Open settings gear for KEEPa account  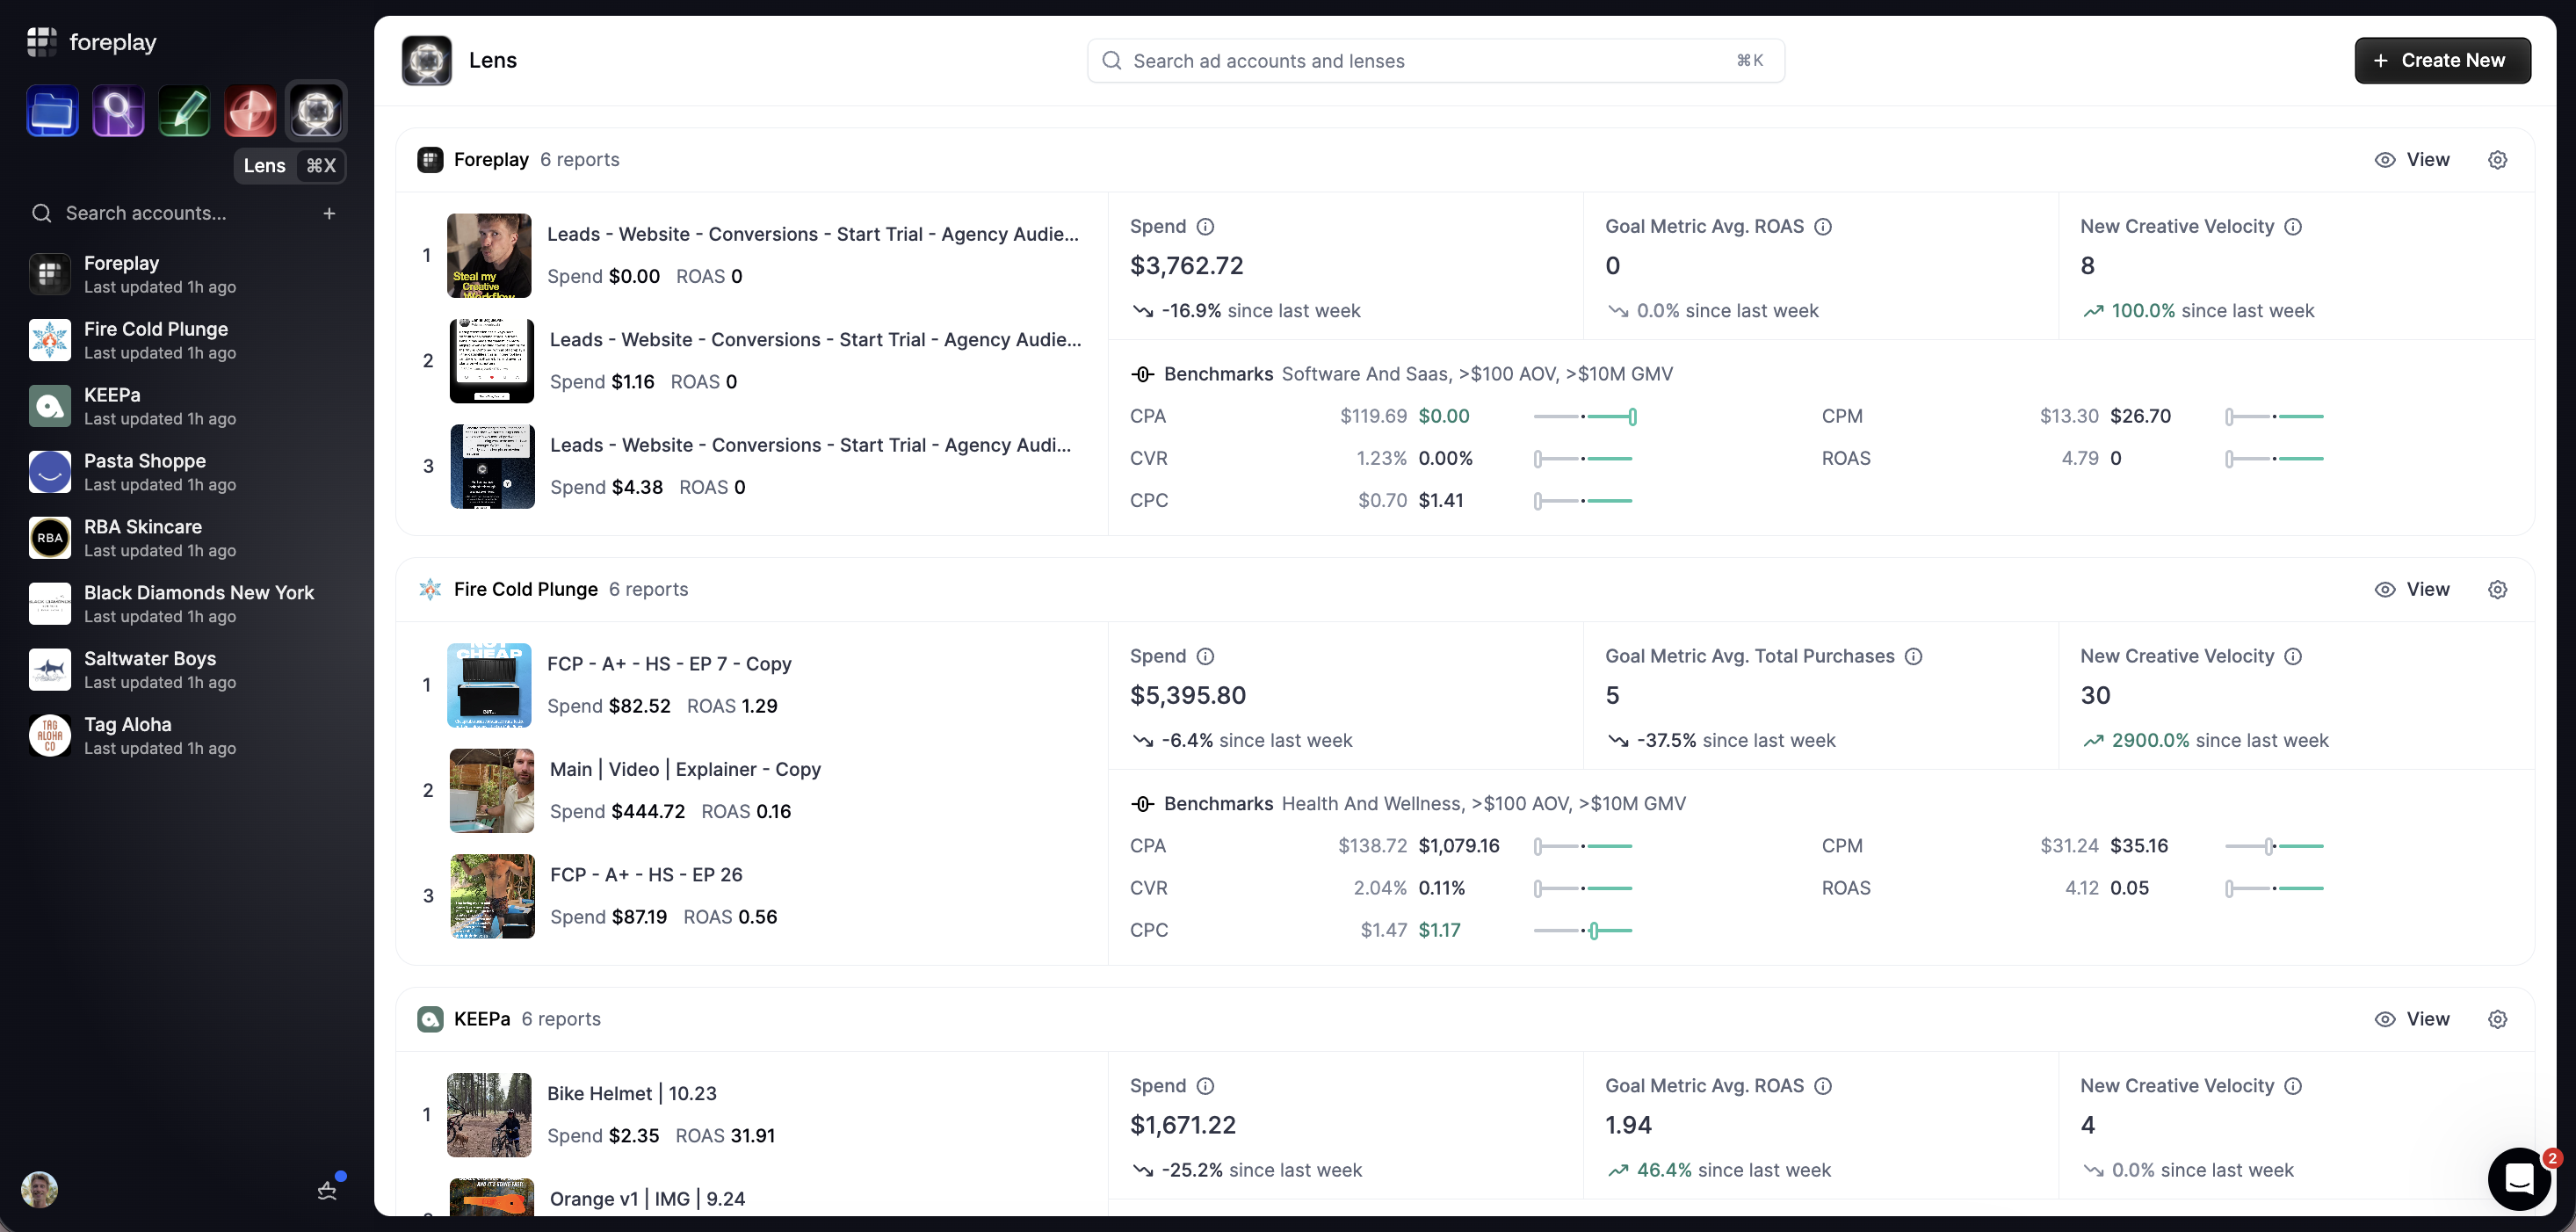click(2497, 1019)
